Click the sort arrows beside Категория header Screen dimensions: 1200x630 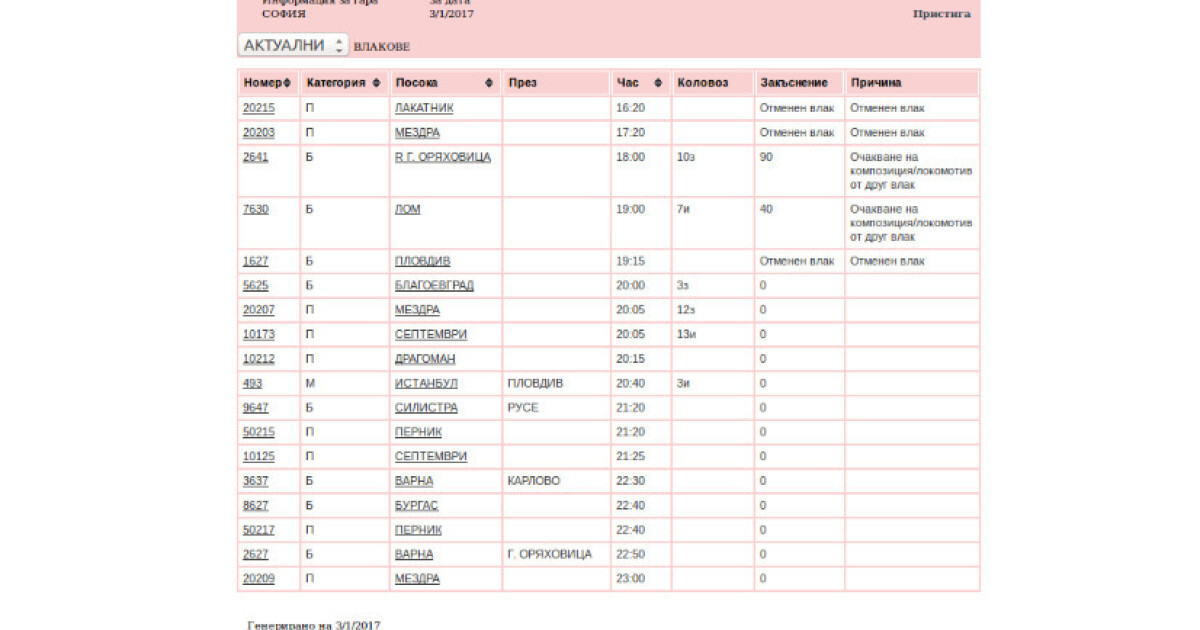click(x=376, y=83)
